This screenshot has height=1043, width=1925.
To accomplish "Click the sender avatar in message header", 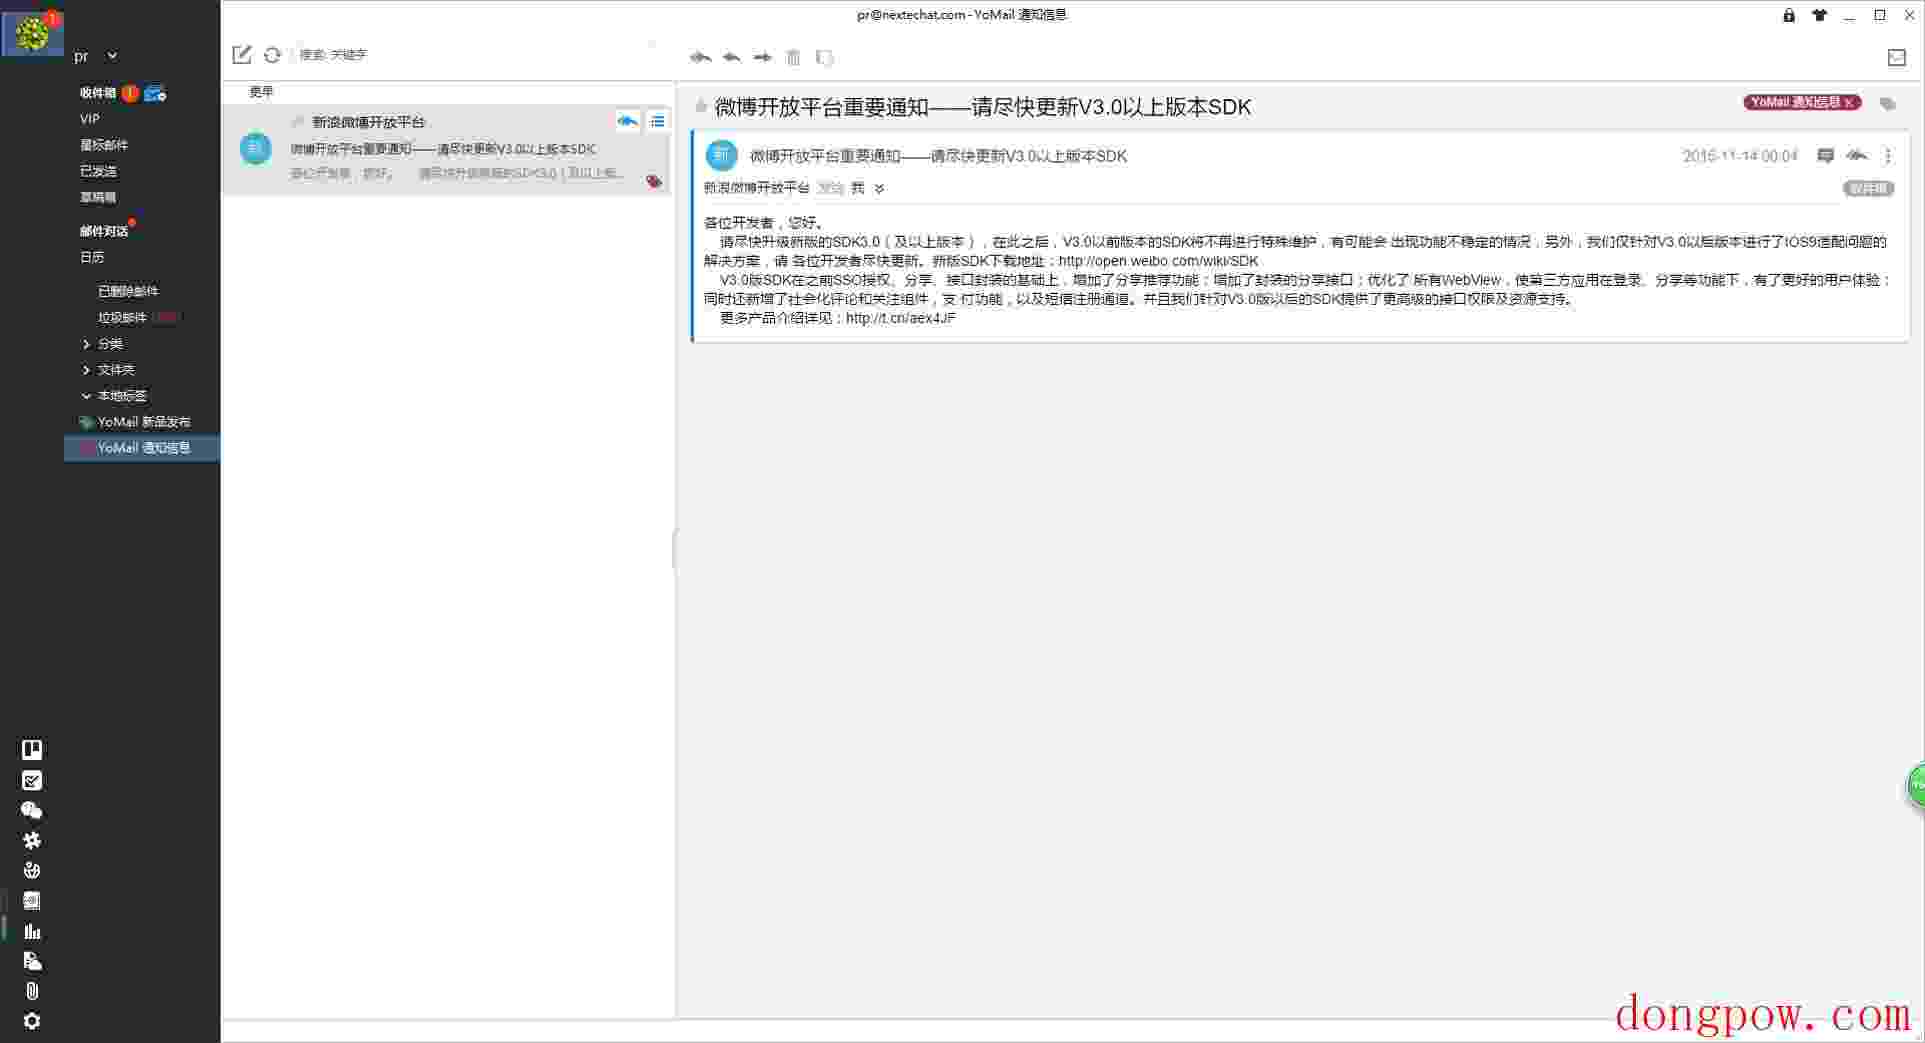I will [721, 155].
